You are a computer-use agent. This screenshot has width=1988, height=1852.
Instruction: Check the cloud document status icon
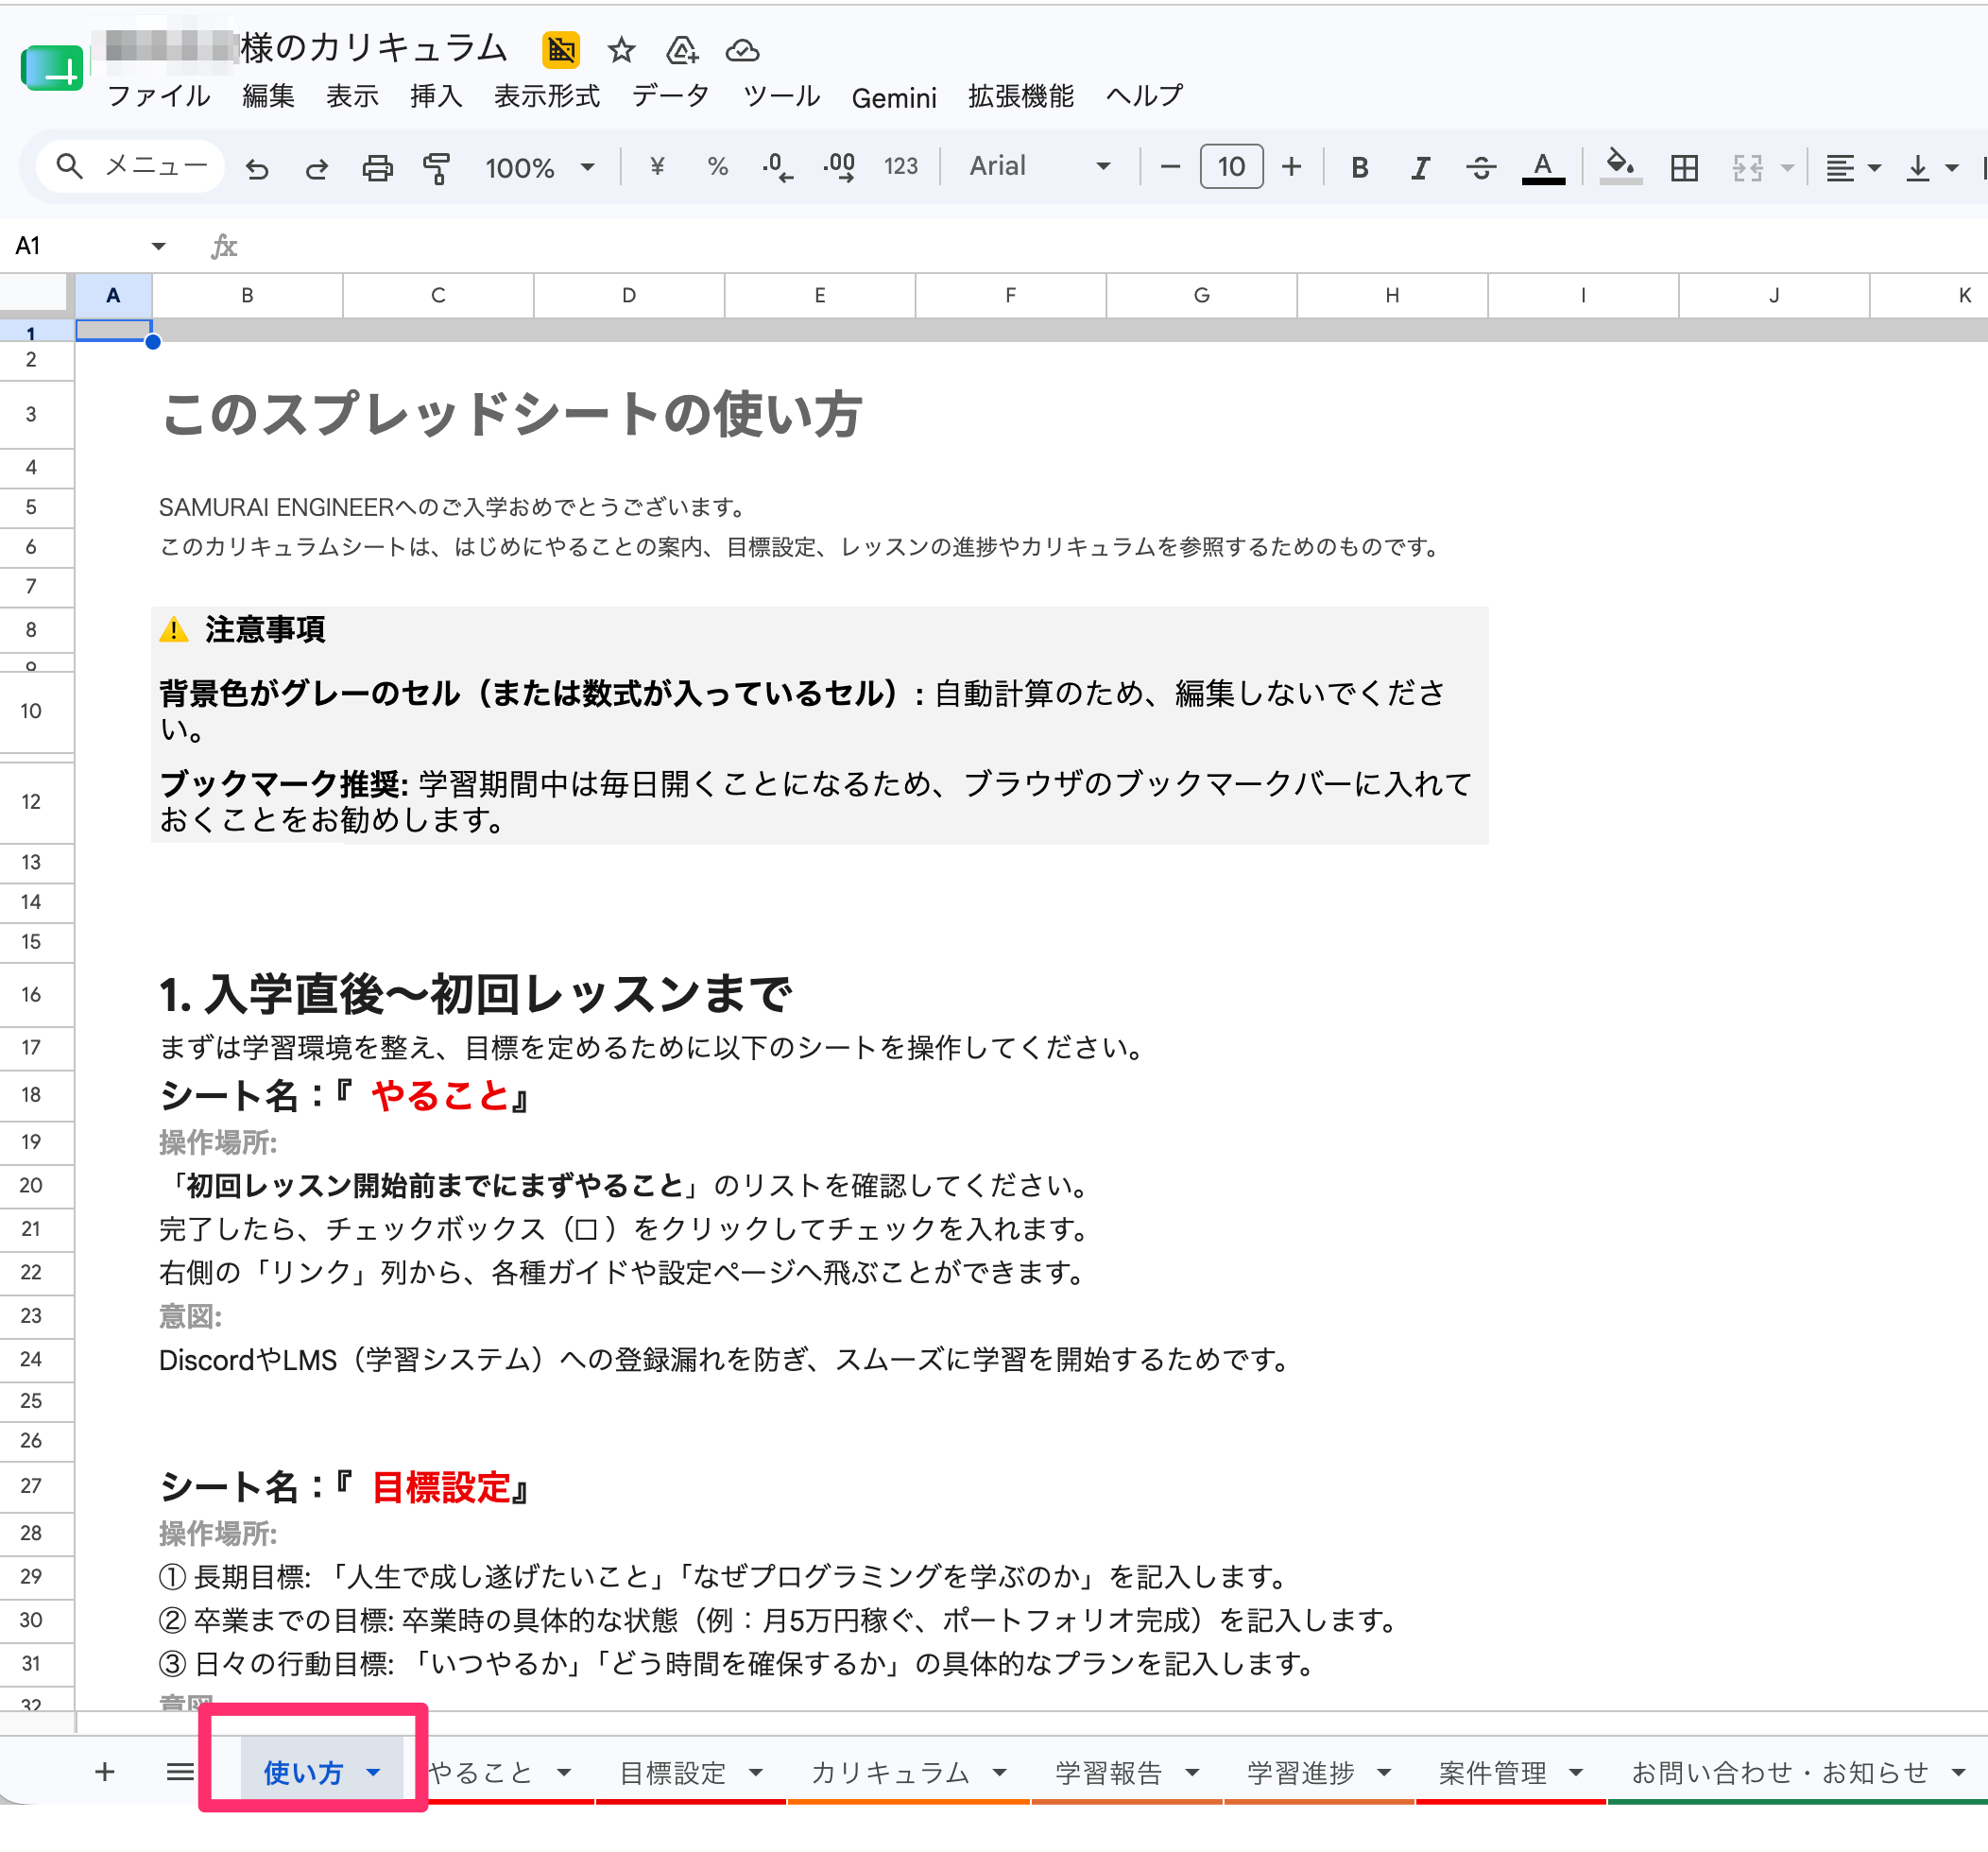pyautogui.click(x=742, y=49)
